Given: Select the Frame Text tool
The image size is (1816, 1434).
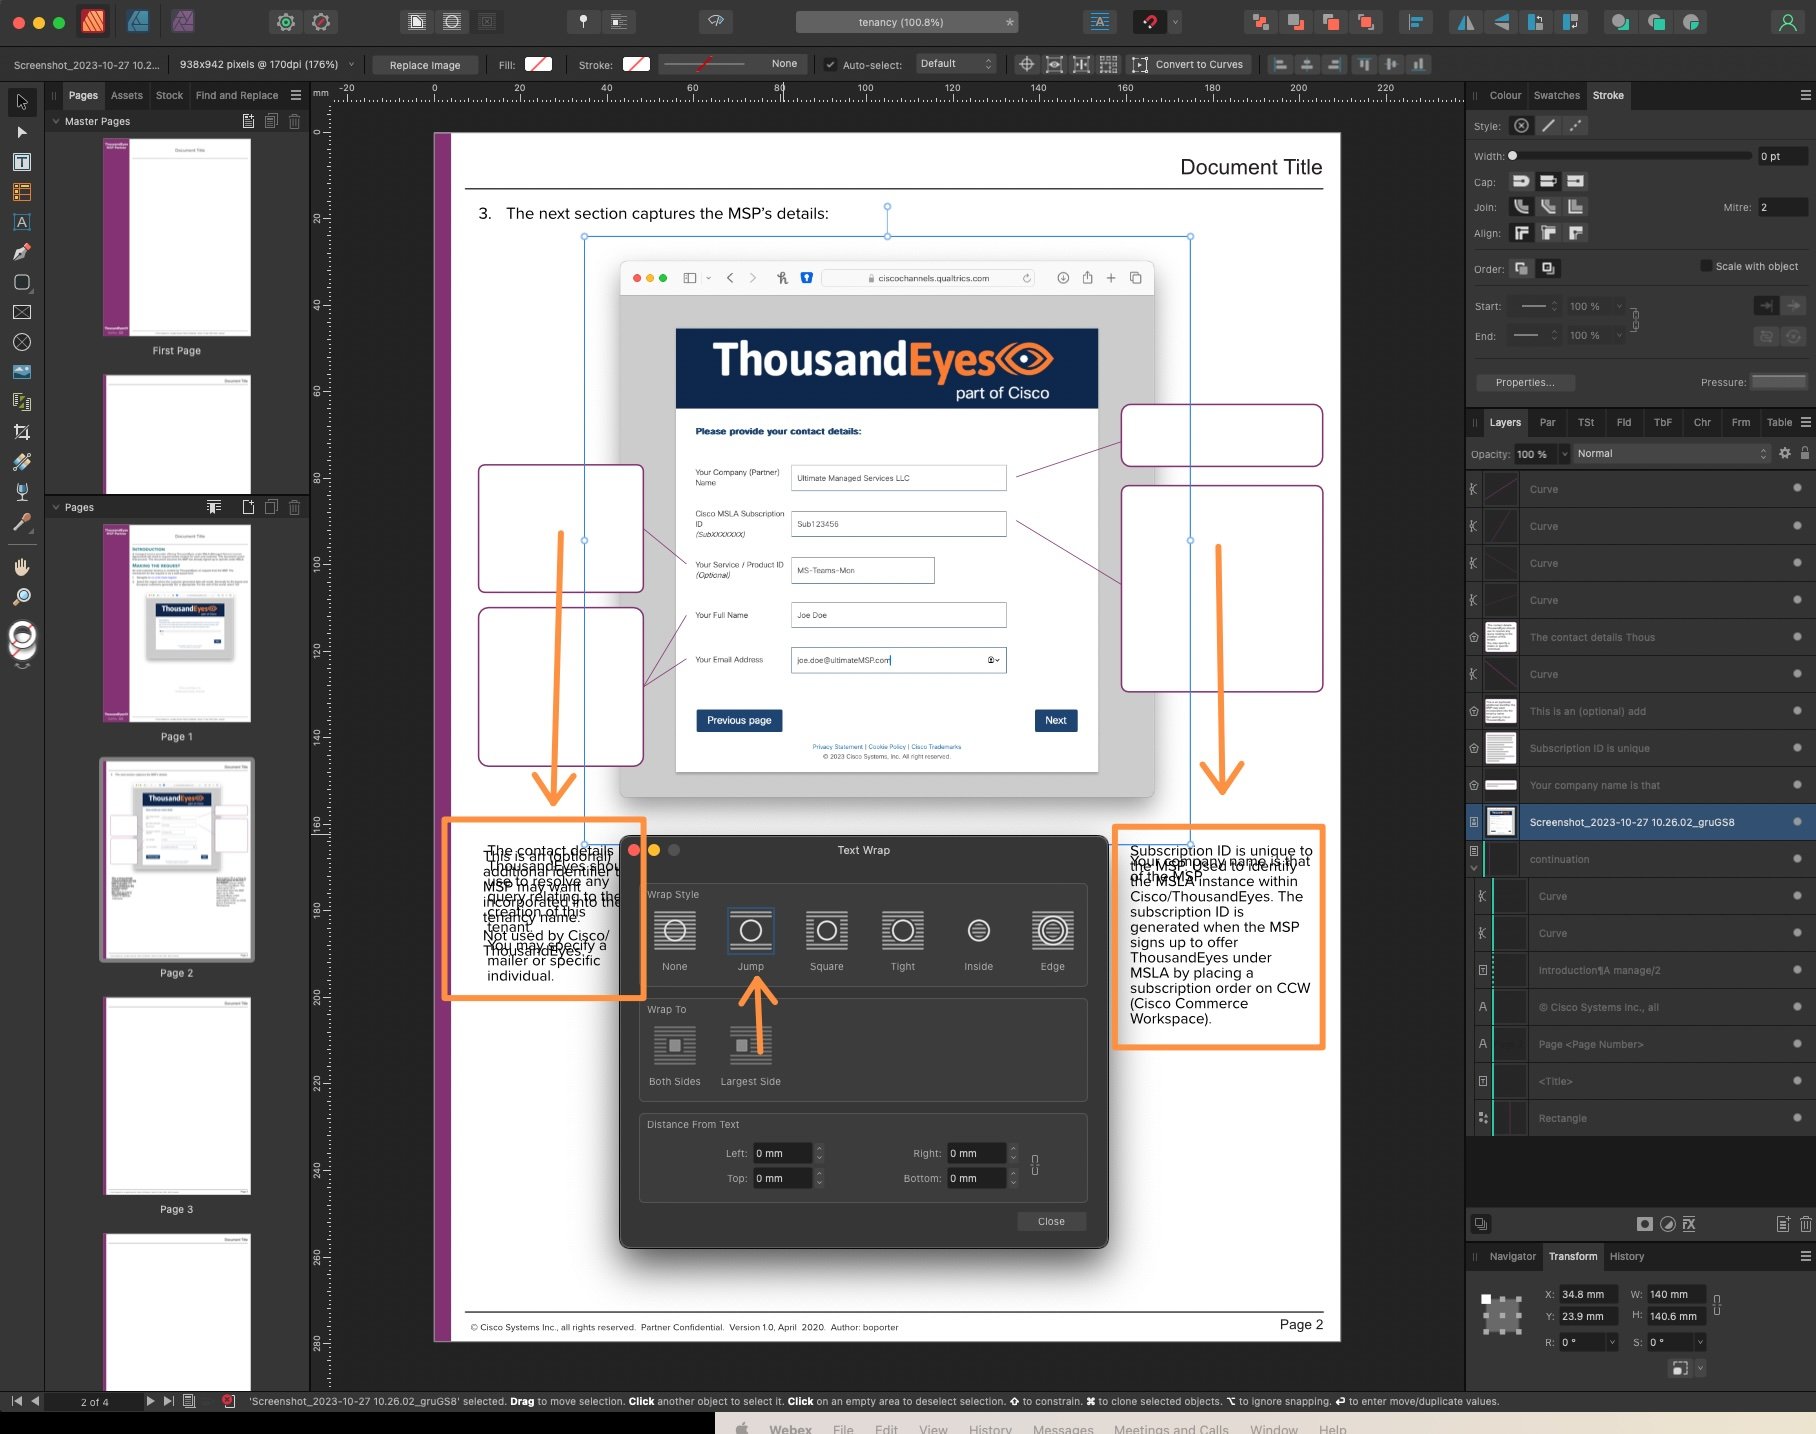Looking at the screenshot, I should click(22, 162).
